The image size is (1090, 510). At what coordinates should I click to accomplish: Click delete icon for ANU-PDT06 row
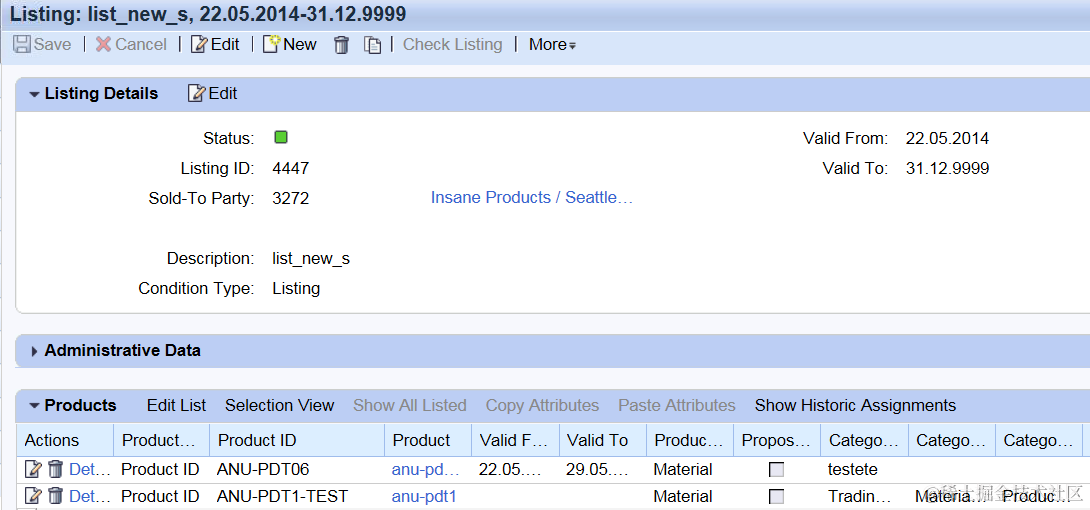(56, 469)
